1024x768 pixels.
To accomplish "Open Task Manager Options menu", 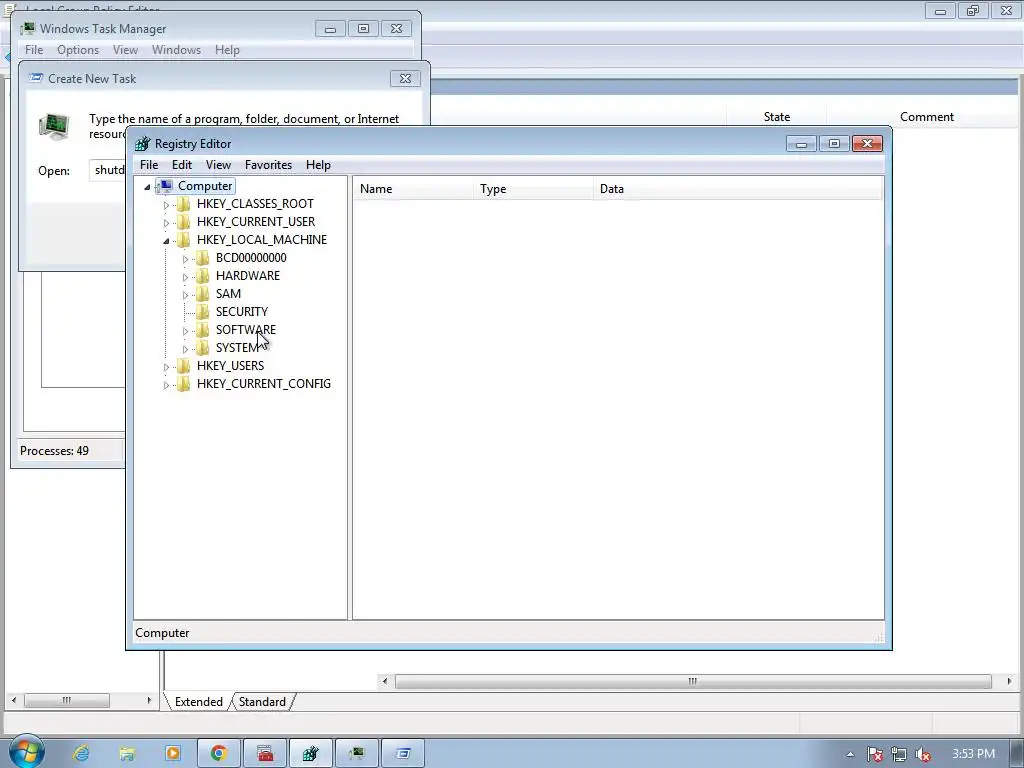I will point(78,50).
